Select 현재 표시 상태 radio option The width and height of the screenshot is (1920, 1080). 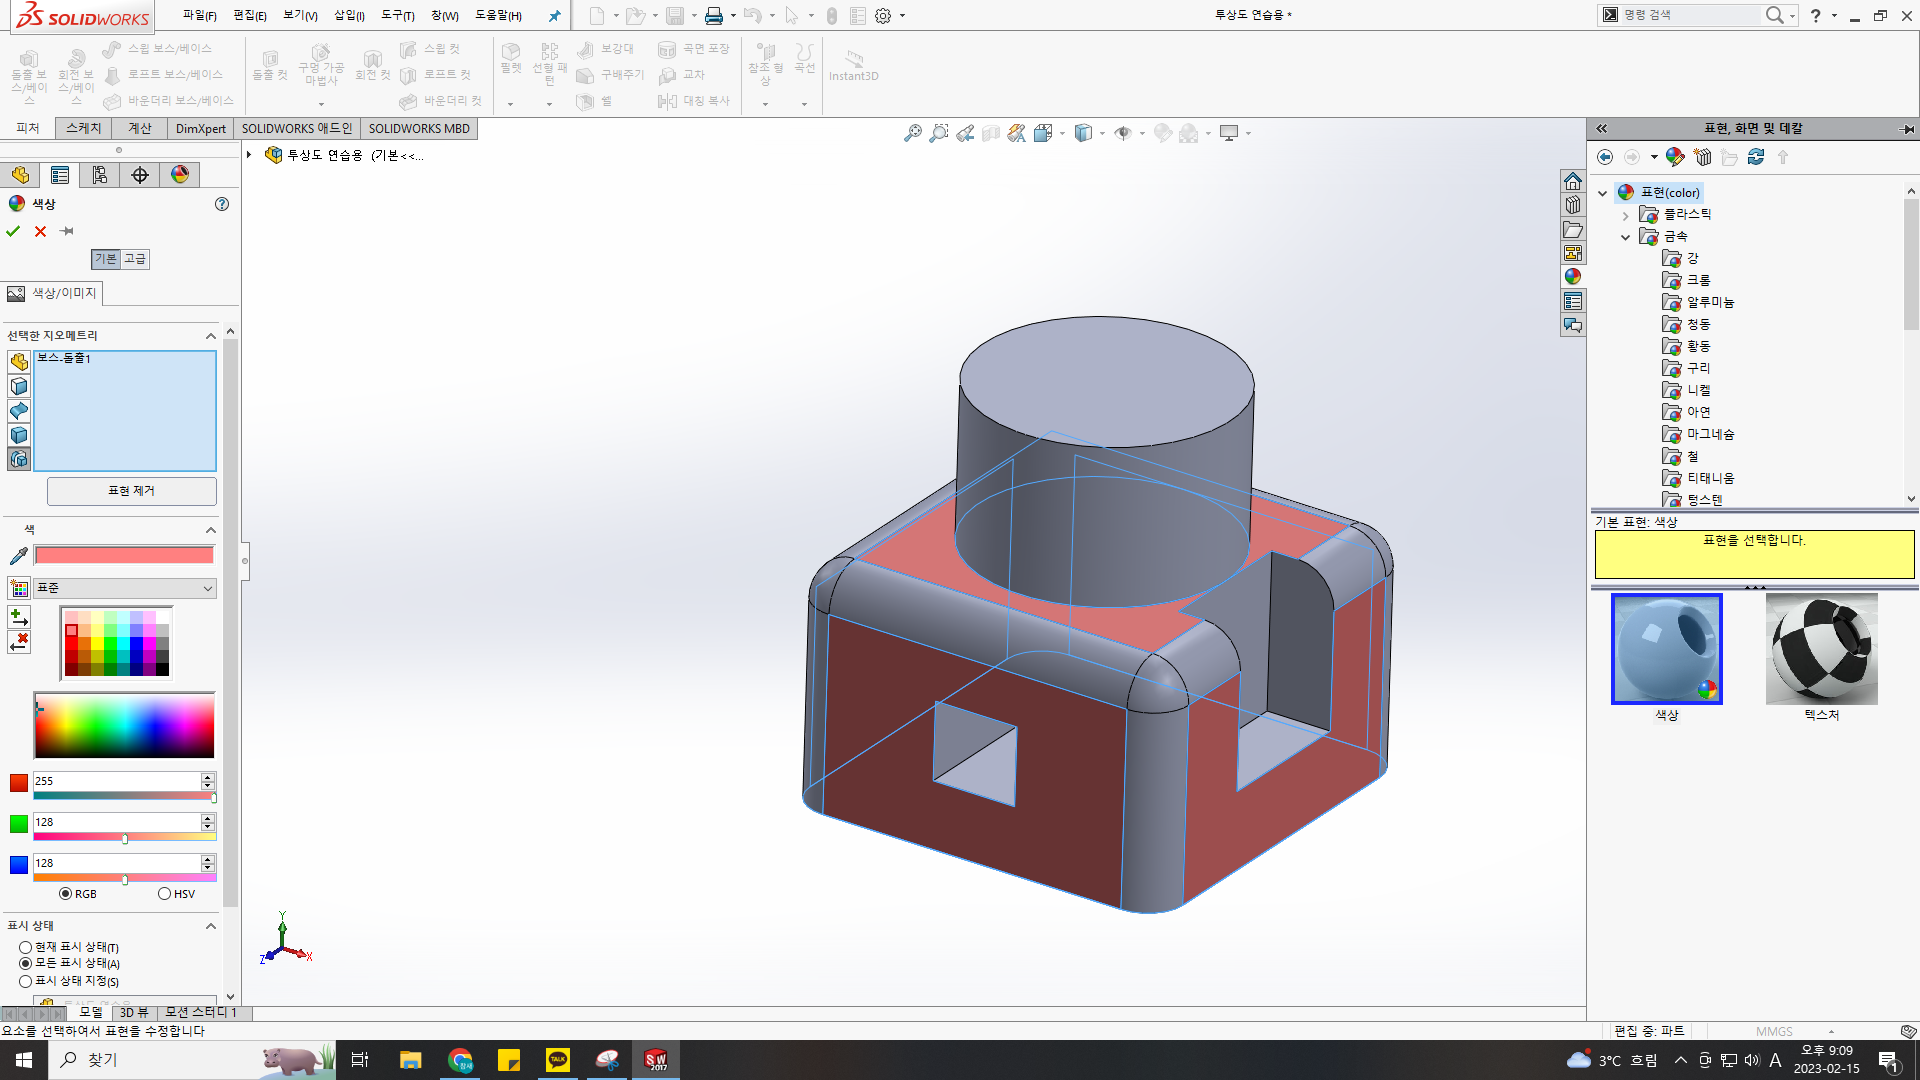tap(26, 947)
